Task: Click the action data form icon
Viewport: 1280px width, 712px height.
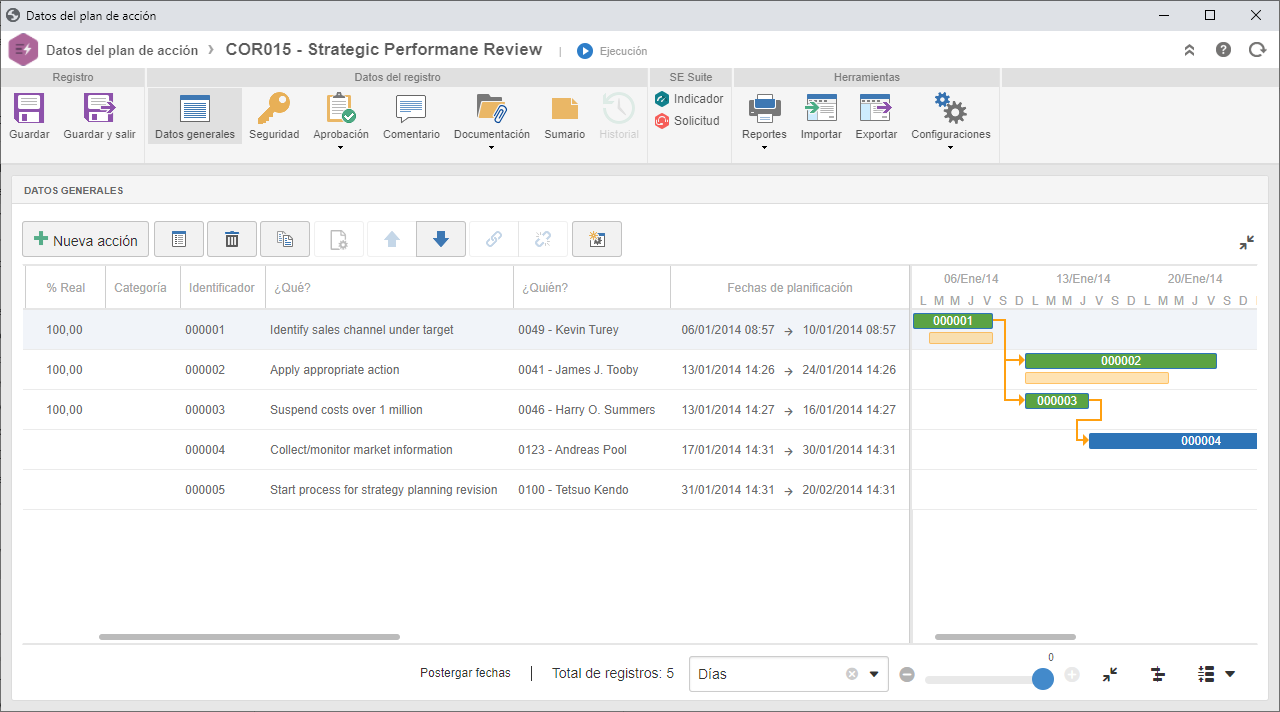Action: pos(179,239)
